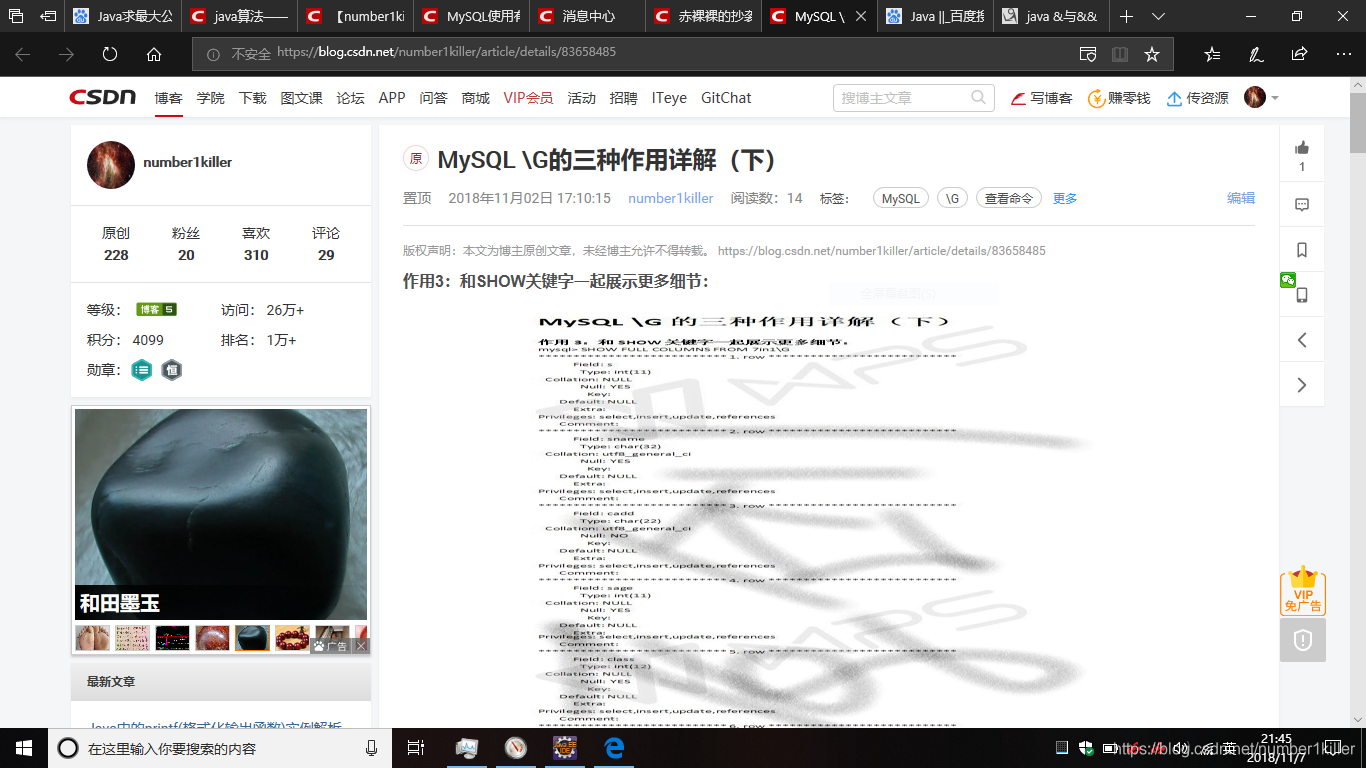Image resolution: width=1366 pixels, height=768 pixels.
Task: Open the favorites hub icon
Action: [x=1212, y=54]
